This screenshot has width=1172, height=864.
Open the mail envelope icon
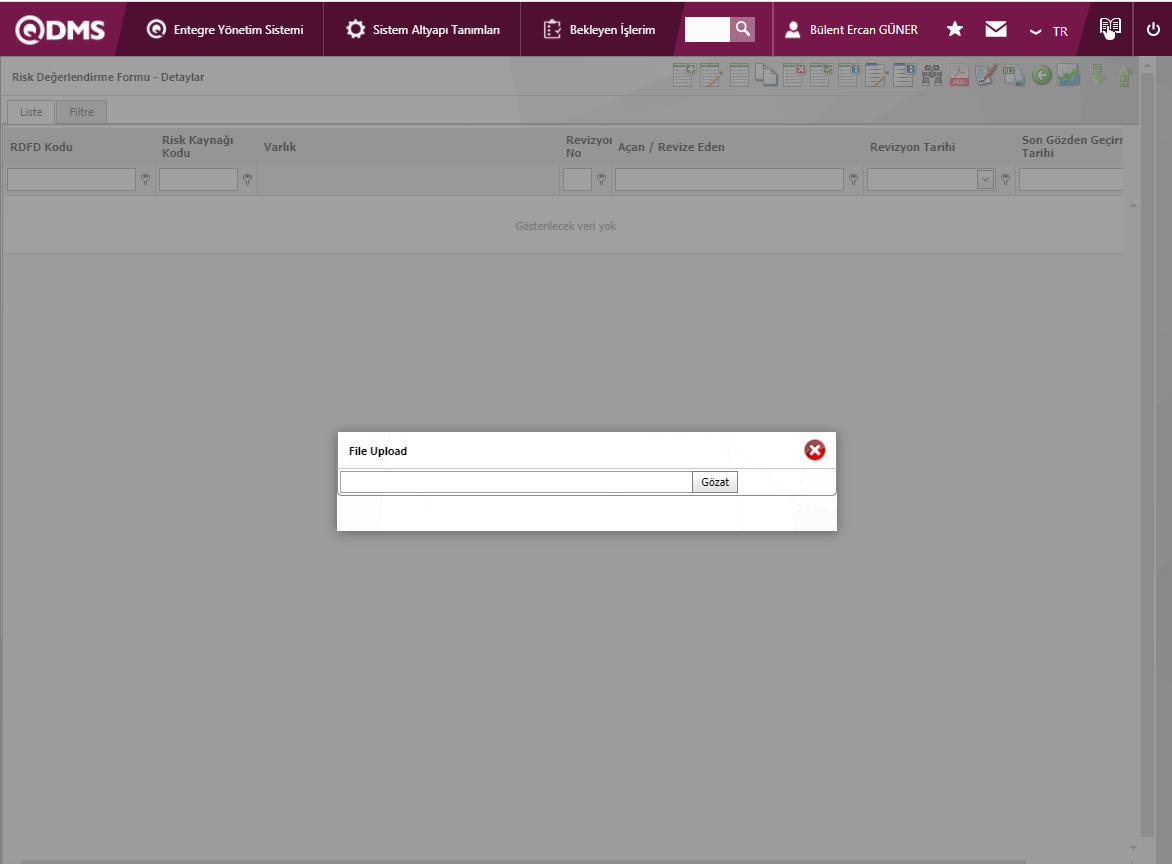996,29
